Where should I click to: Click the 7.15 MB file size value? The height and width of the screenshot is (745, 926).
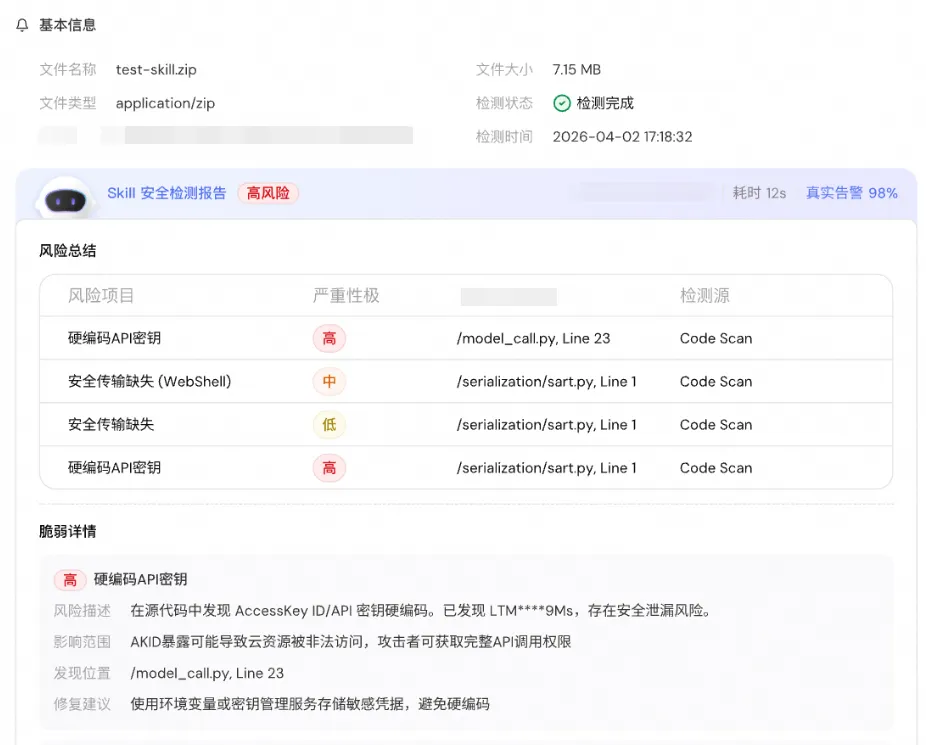[576, 70]
